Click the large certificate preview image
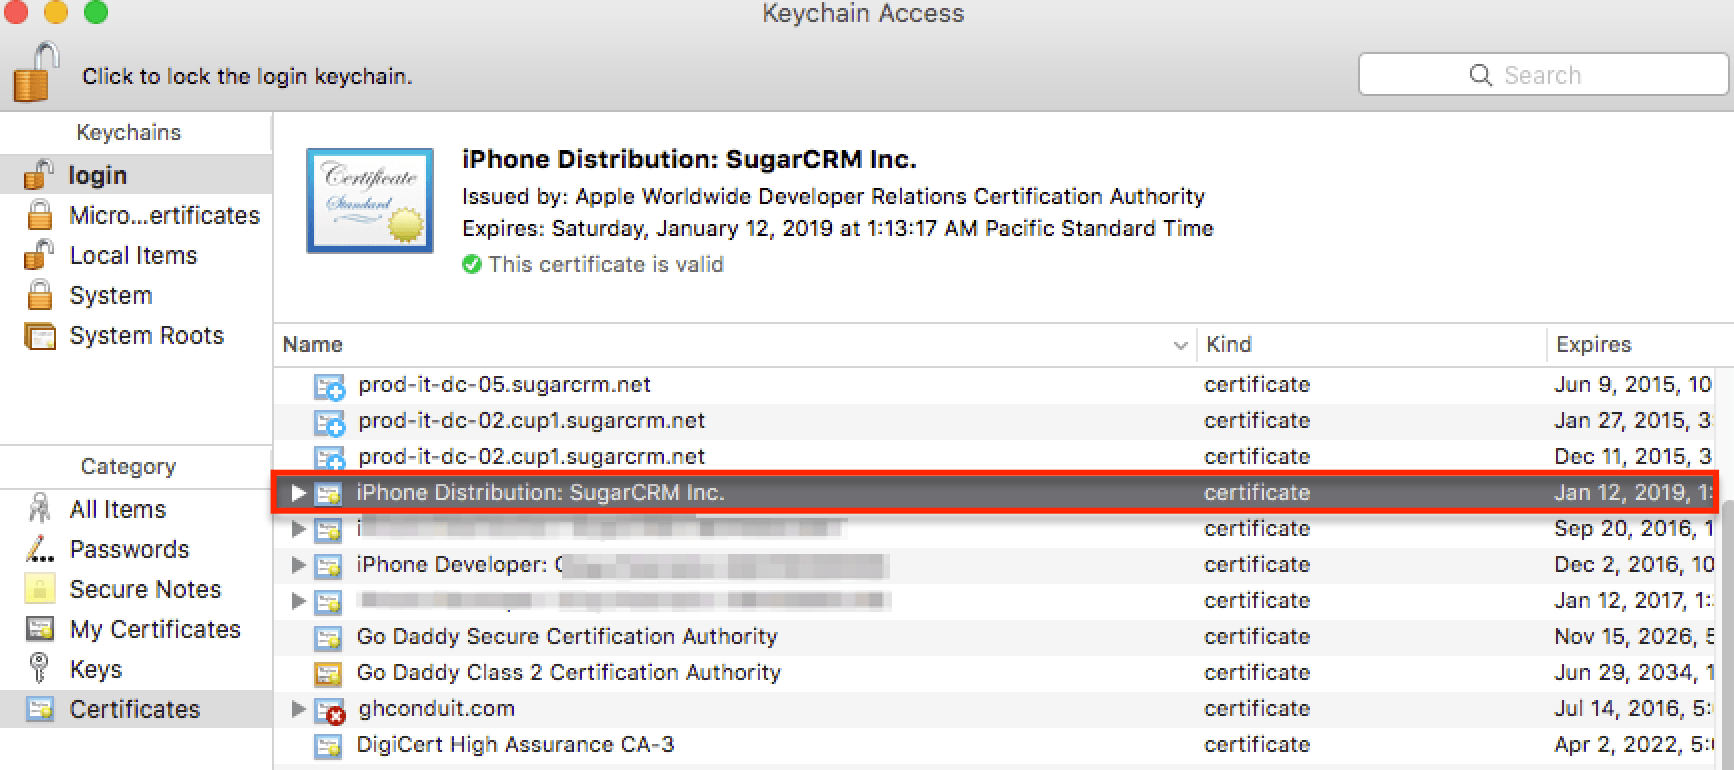 (x=370, y=200)
